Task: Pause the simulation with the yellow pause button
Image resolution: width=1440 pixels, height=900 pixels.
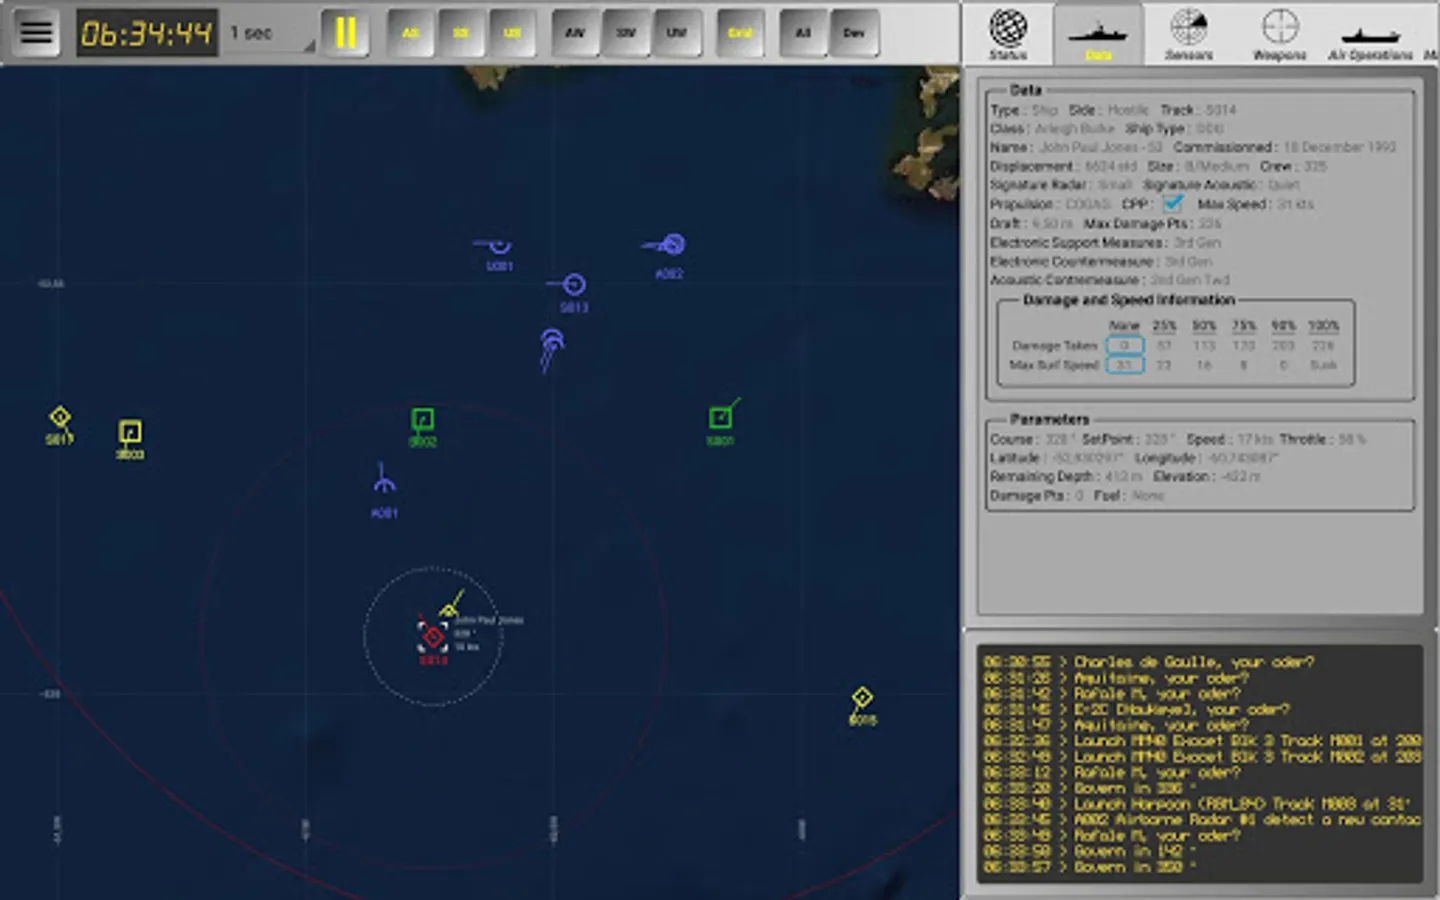Action: [345, 33]
